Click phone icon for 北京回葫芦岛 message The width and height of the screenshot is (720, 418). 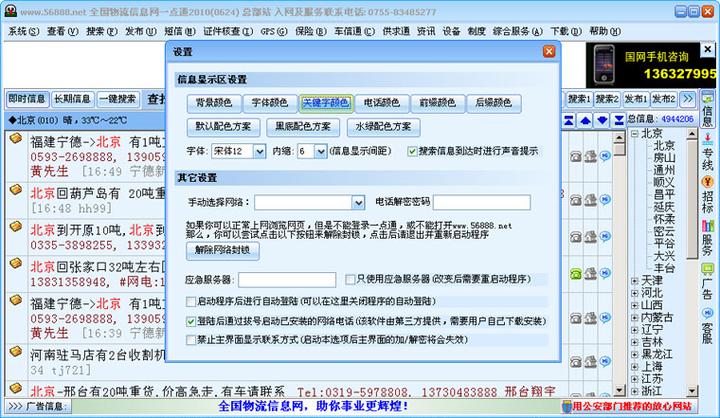pos(575,200)
